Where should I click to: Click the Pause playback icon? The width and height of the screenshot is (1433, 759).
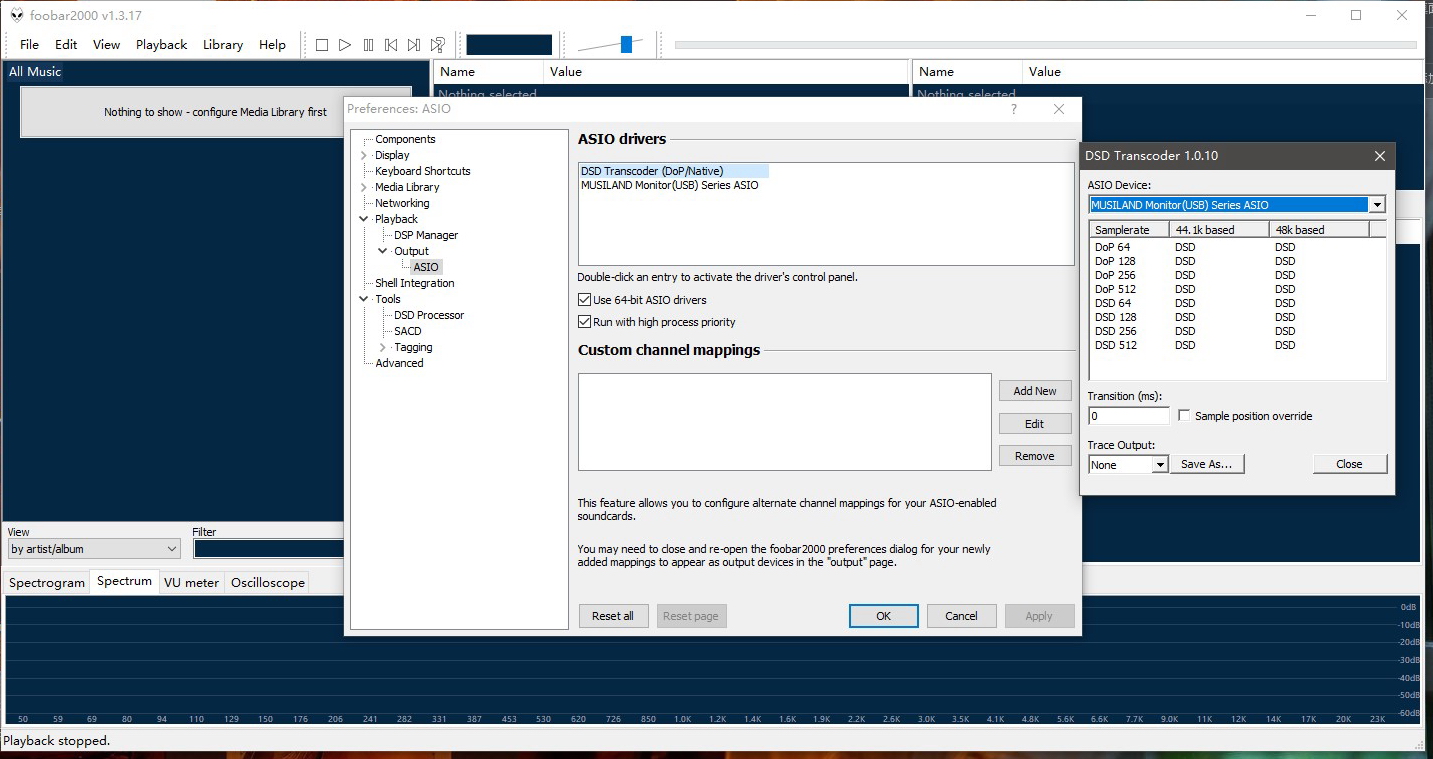pos(368,45)
